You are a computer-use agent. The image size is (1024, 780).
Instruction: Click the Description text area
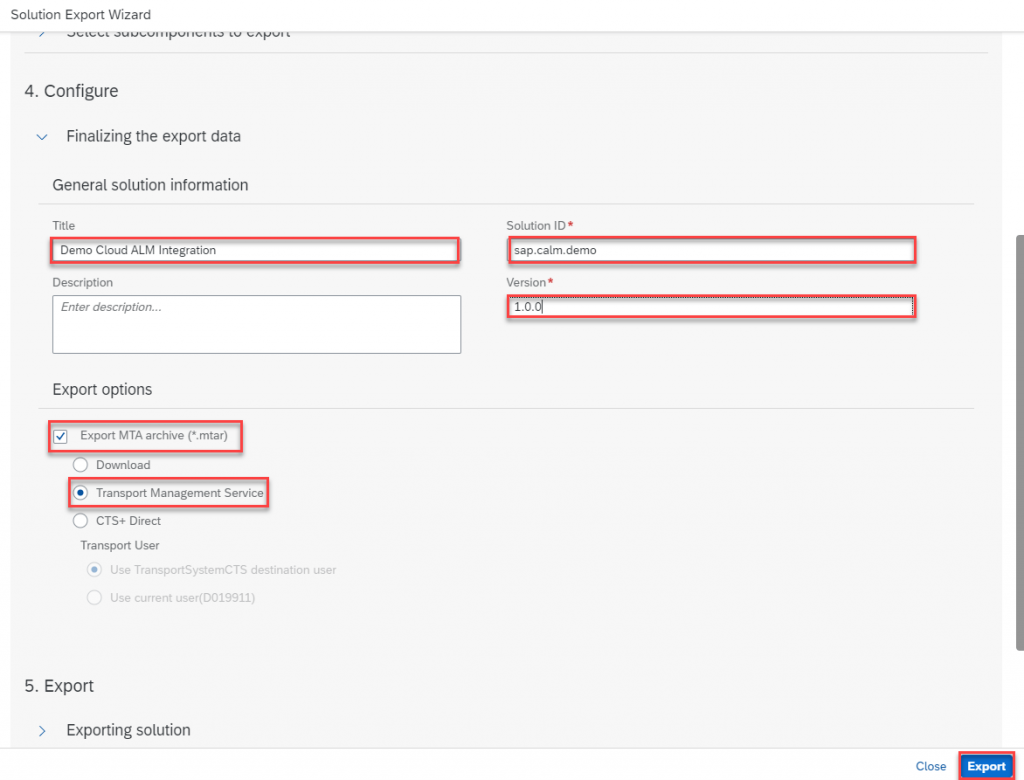257,325
